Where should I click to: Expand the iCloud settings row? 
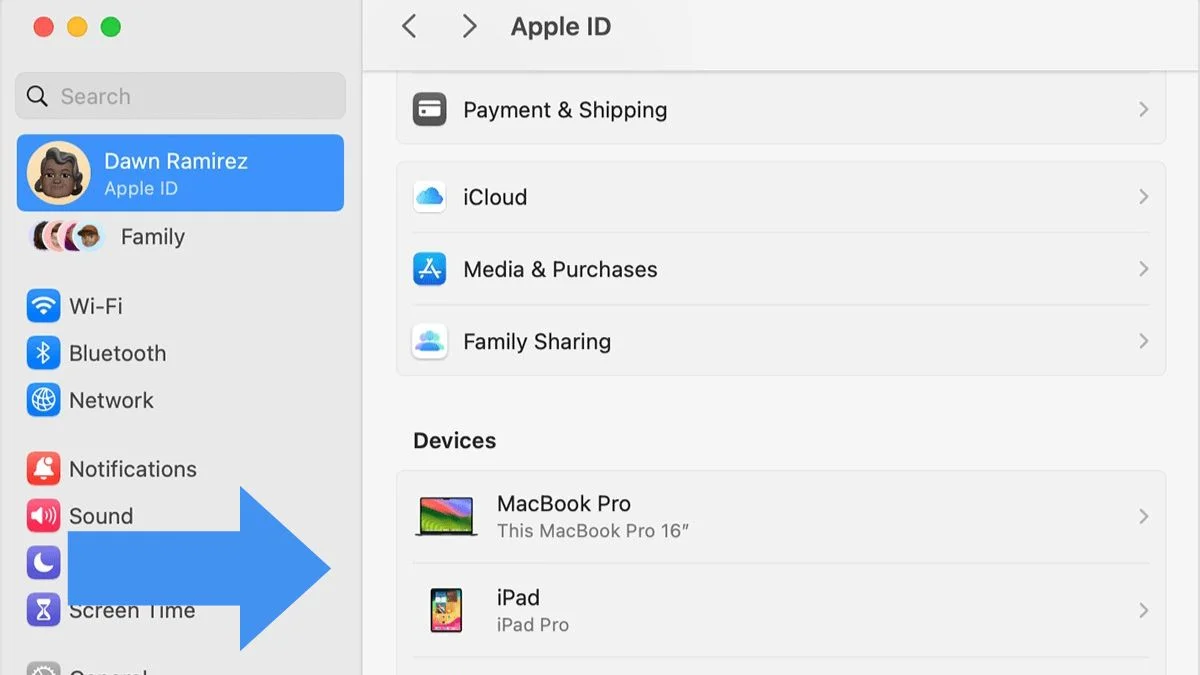[780, 197]
